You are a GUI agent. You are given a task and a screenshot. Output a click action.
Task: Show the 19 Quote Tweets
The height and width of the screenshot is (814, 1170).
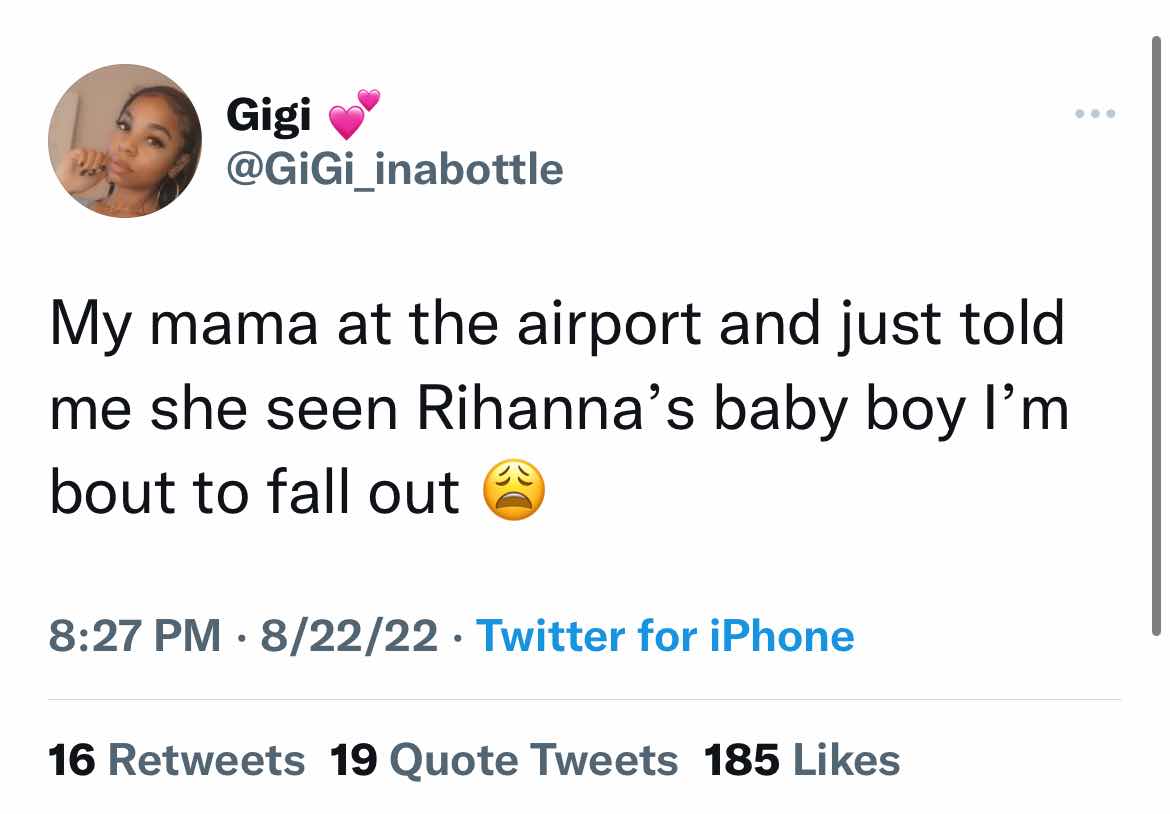(504, 760)
